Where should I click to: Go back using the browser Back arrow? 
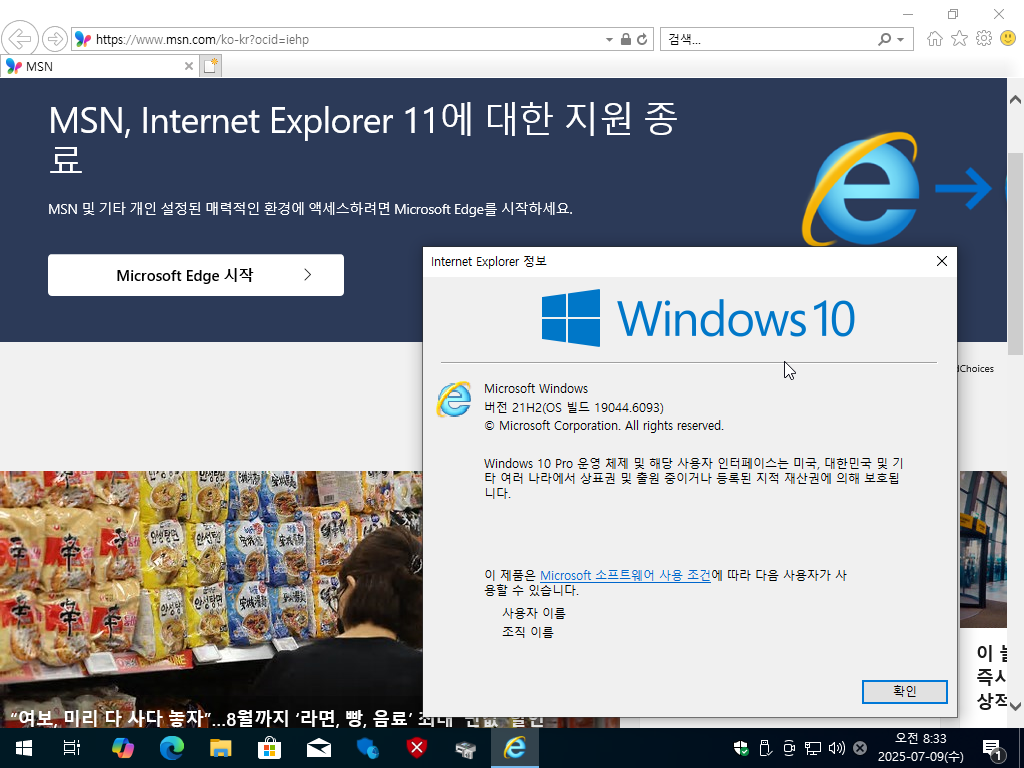click(20, 39)
